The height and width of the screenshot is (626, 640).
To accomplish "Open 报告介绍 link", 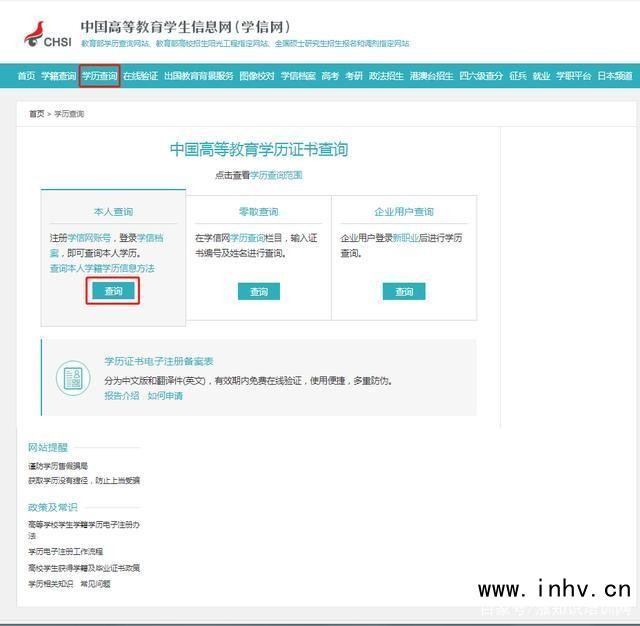I will pyautogui.click(x=122, y=395).
